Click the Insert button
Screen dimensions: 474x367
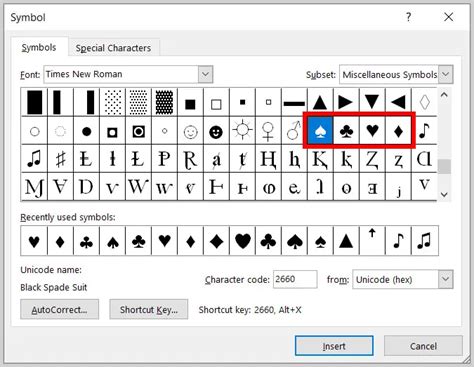pos(334,346)
